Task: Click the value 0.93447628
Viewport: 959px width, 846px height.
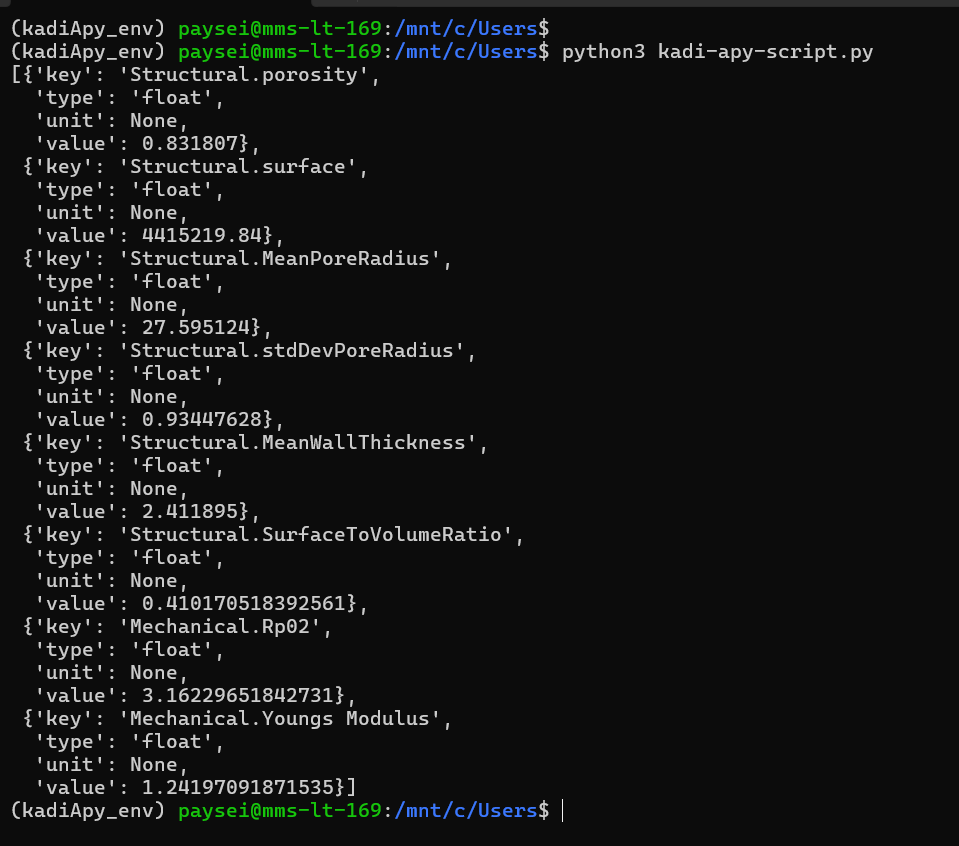Action: 202,420
